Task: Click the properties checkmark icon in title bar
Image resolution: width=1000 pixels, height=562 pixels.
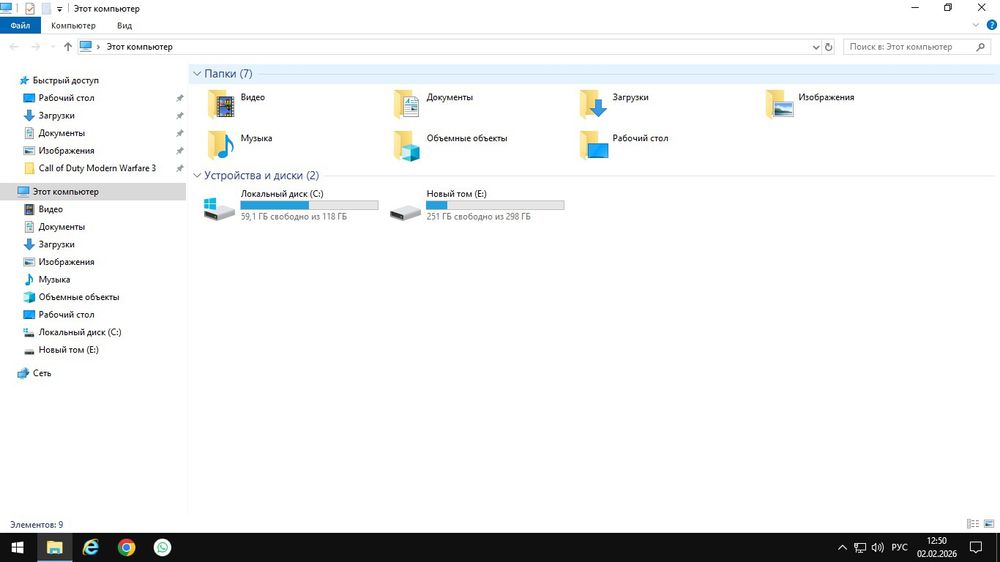Action: pyautogui.click(x=29, y=8)
